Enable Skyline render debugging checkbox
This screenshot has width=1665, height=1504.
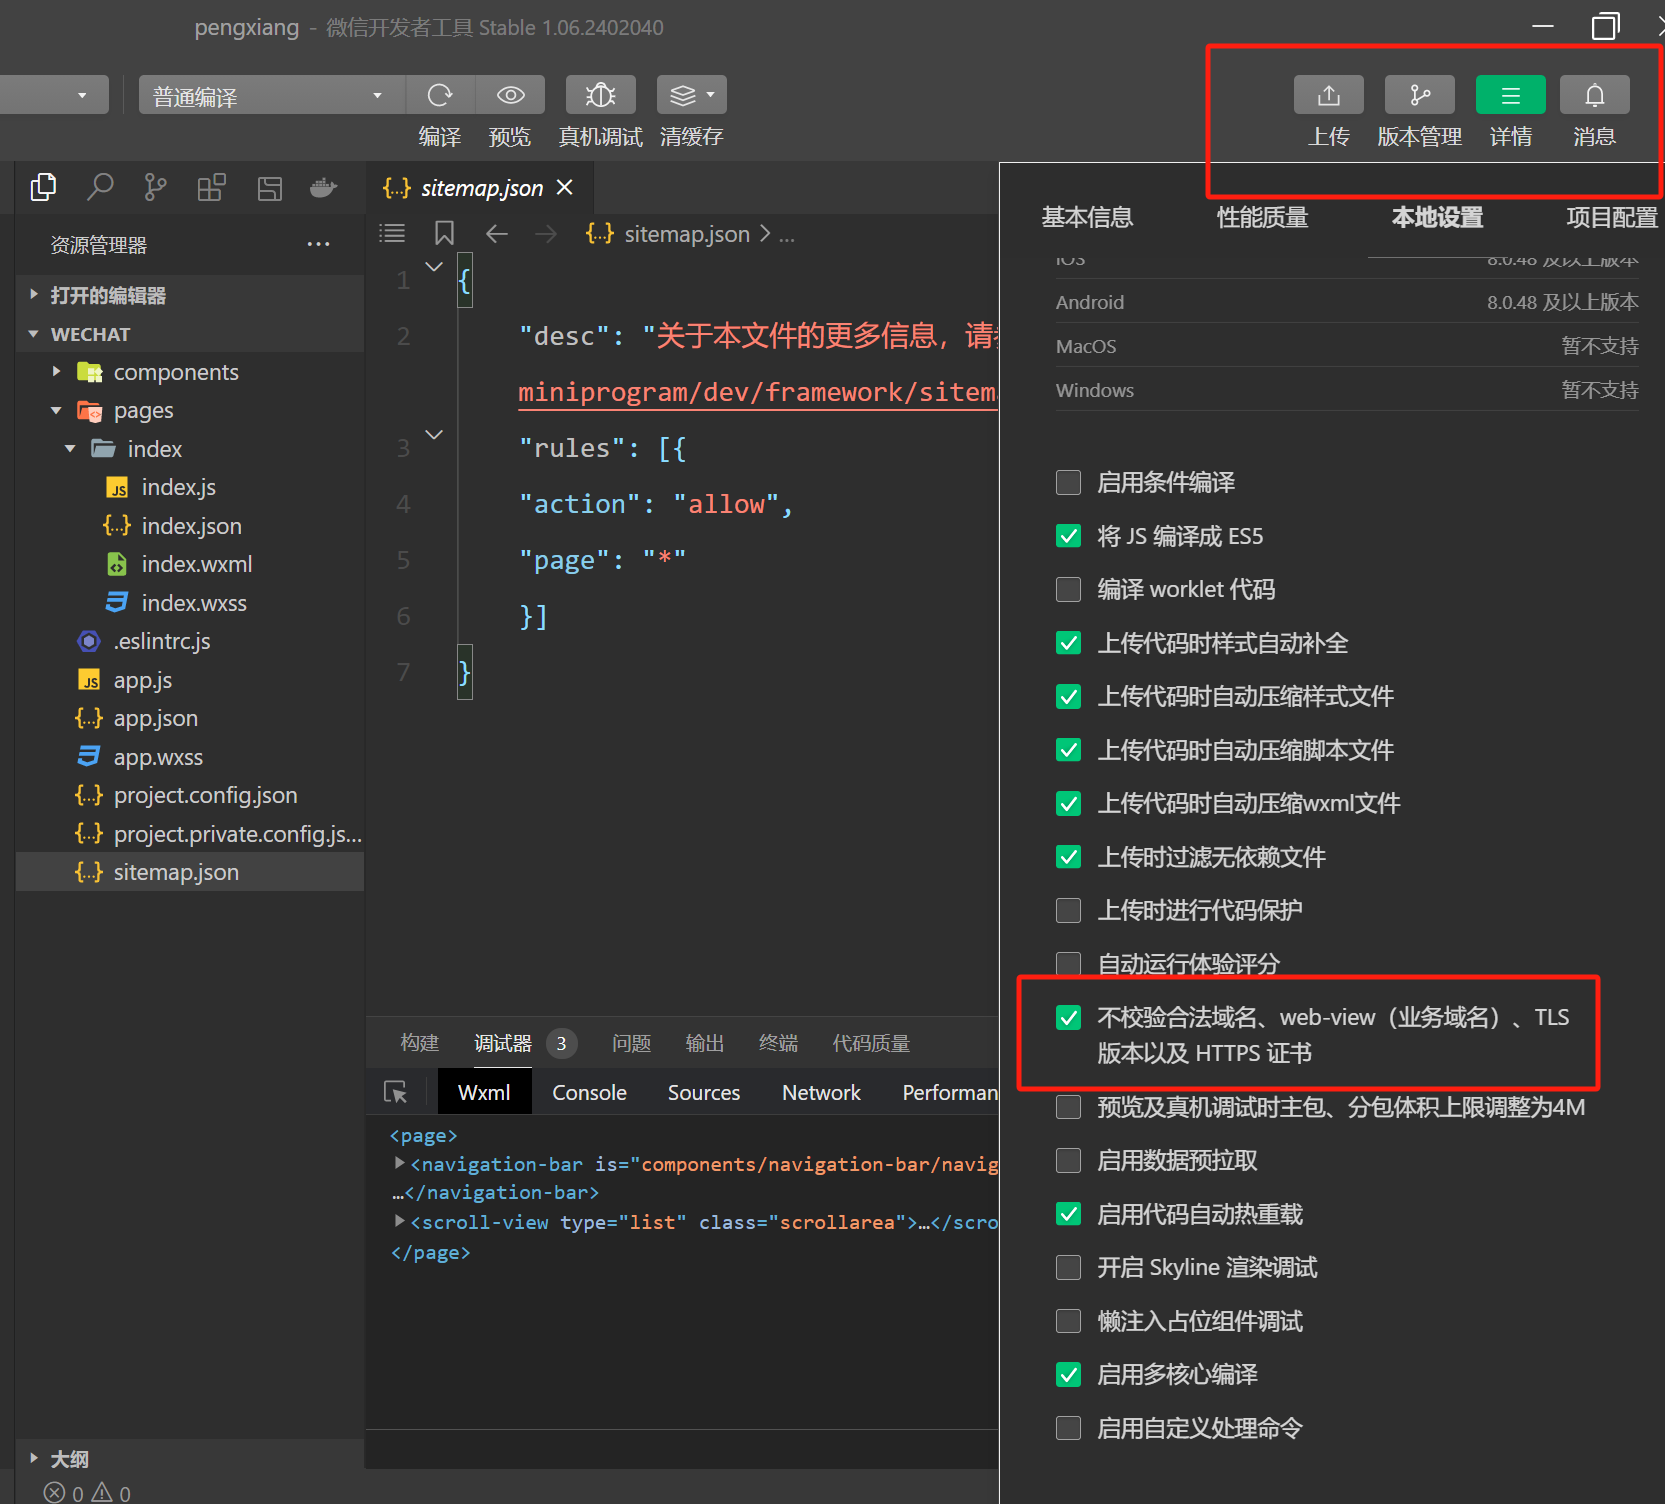point(1068,1267)
